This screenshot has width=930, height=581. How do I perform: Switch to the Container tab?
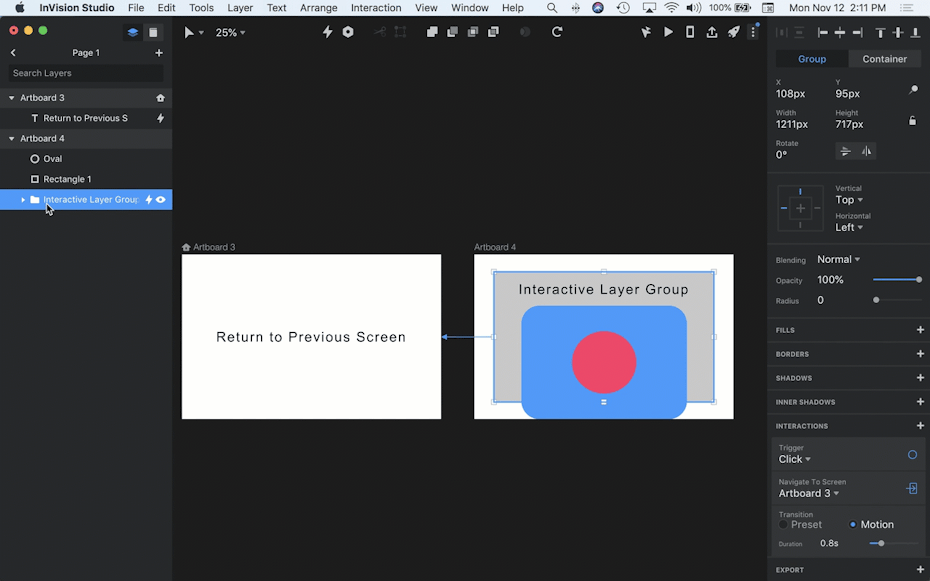coord(884,59)
